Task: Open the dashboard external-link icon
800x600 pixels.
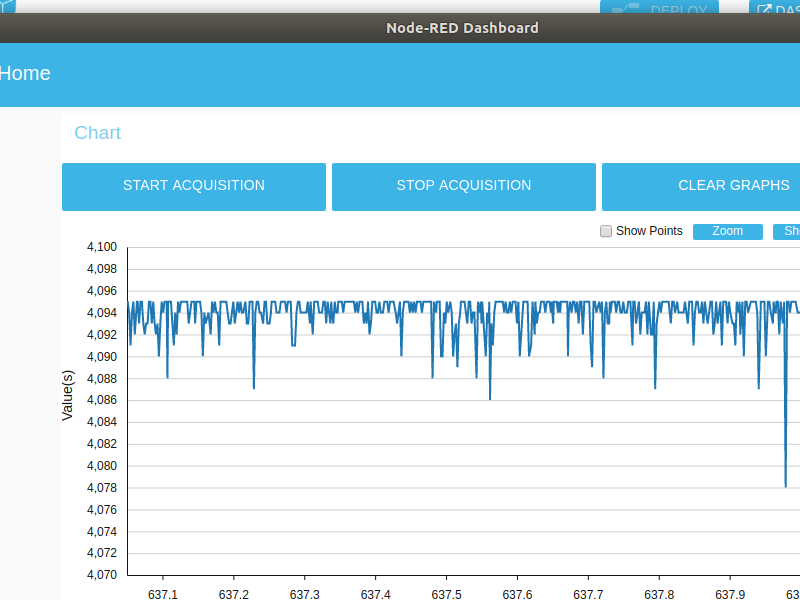Action: click(764, 9)
